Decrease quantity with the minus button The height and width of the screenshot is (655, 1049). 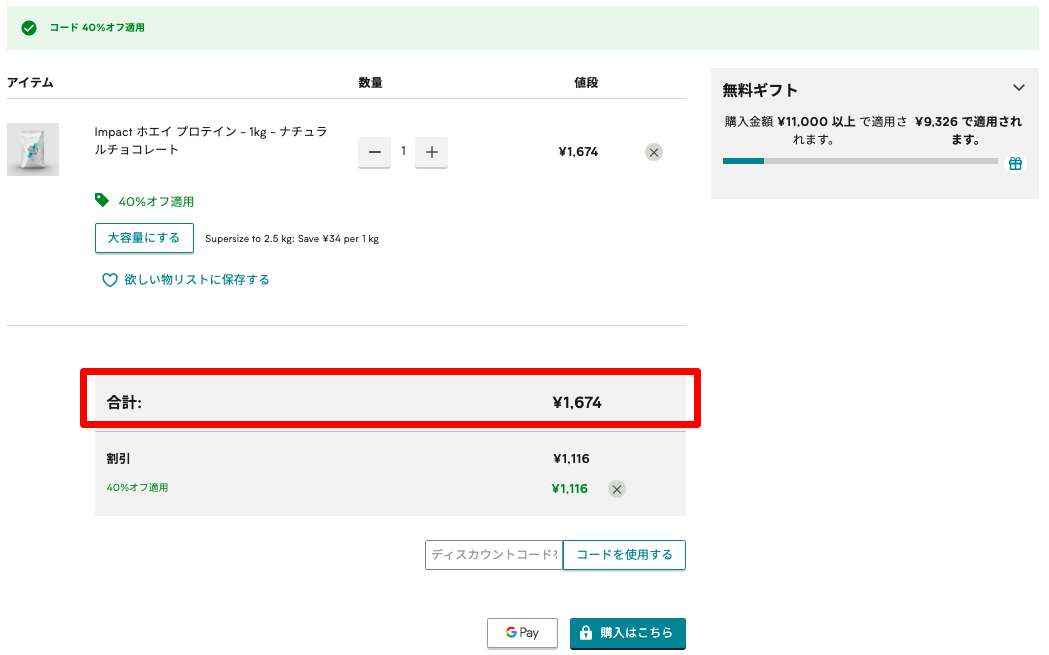[375, 152]
